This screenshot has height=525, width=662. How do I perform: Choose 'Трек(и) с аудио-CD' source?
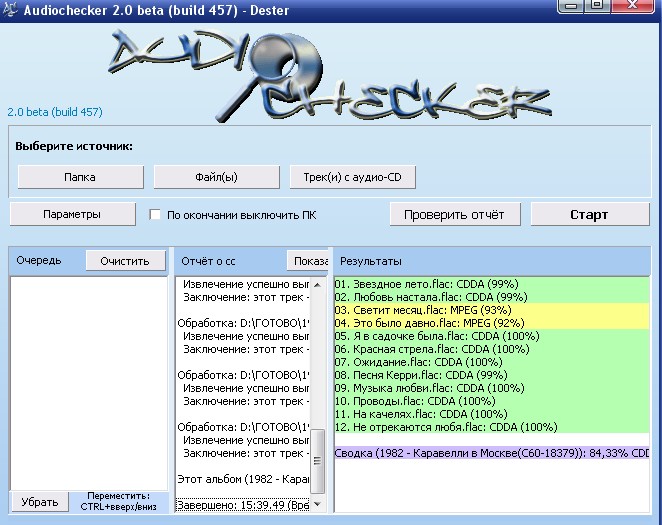(x=352, y=177)
